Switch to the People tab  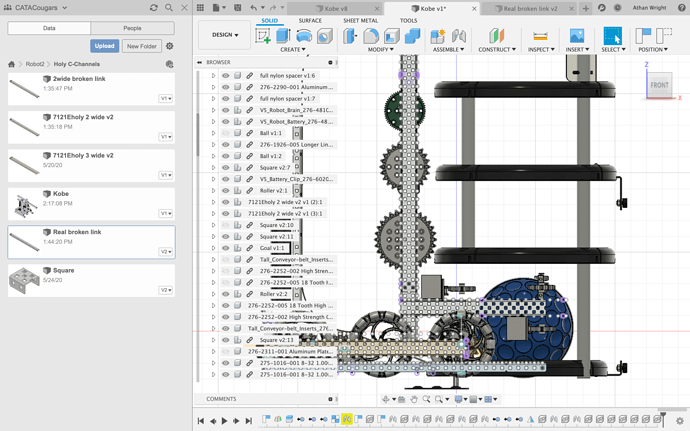click(x=132, y=29)
